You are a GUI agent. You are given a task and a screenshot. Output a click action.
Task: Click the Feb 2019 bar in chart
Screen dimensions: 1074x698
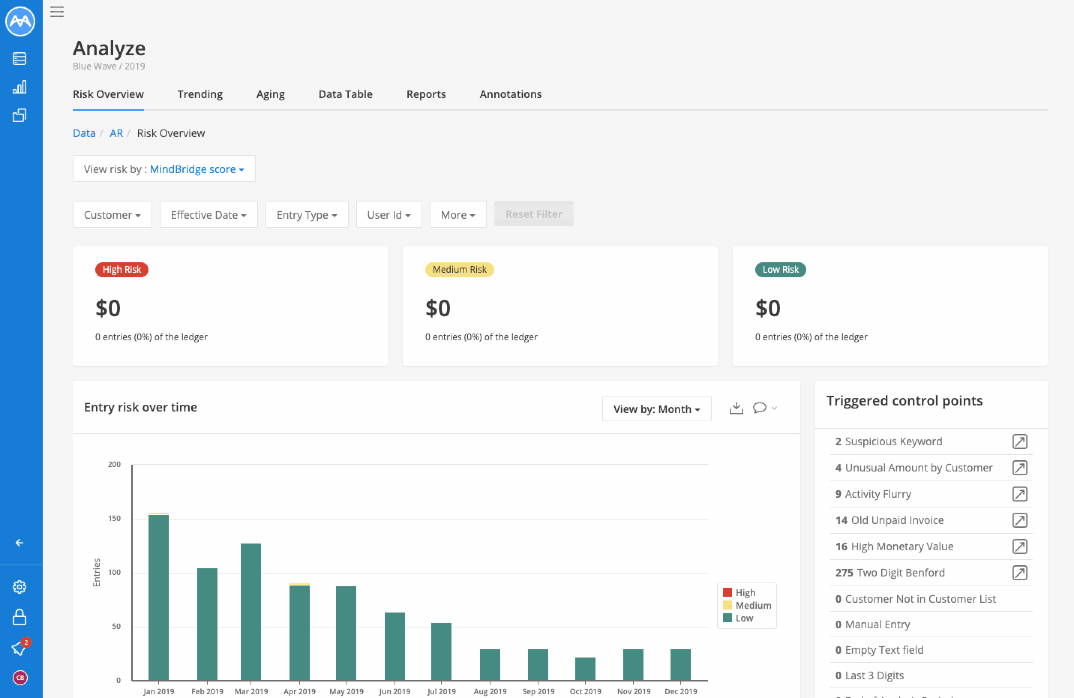coord(208,624)
